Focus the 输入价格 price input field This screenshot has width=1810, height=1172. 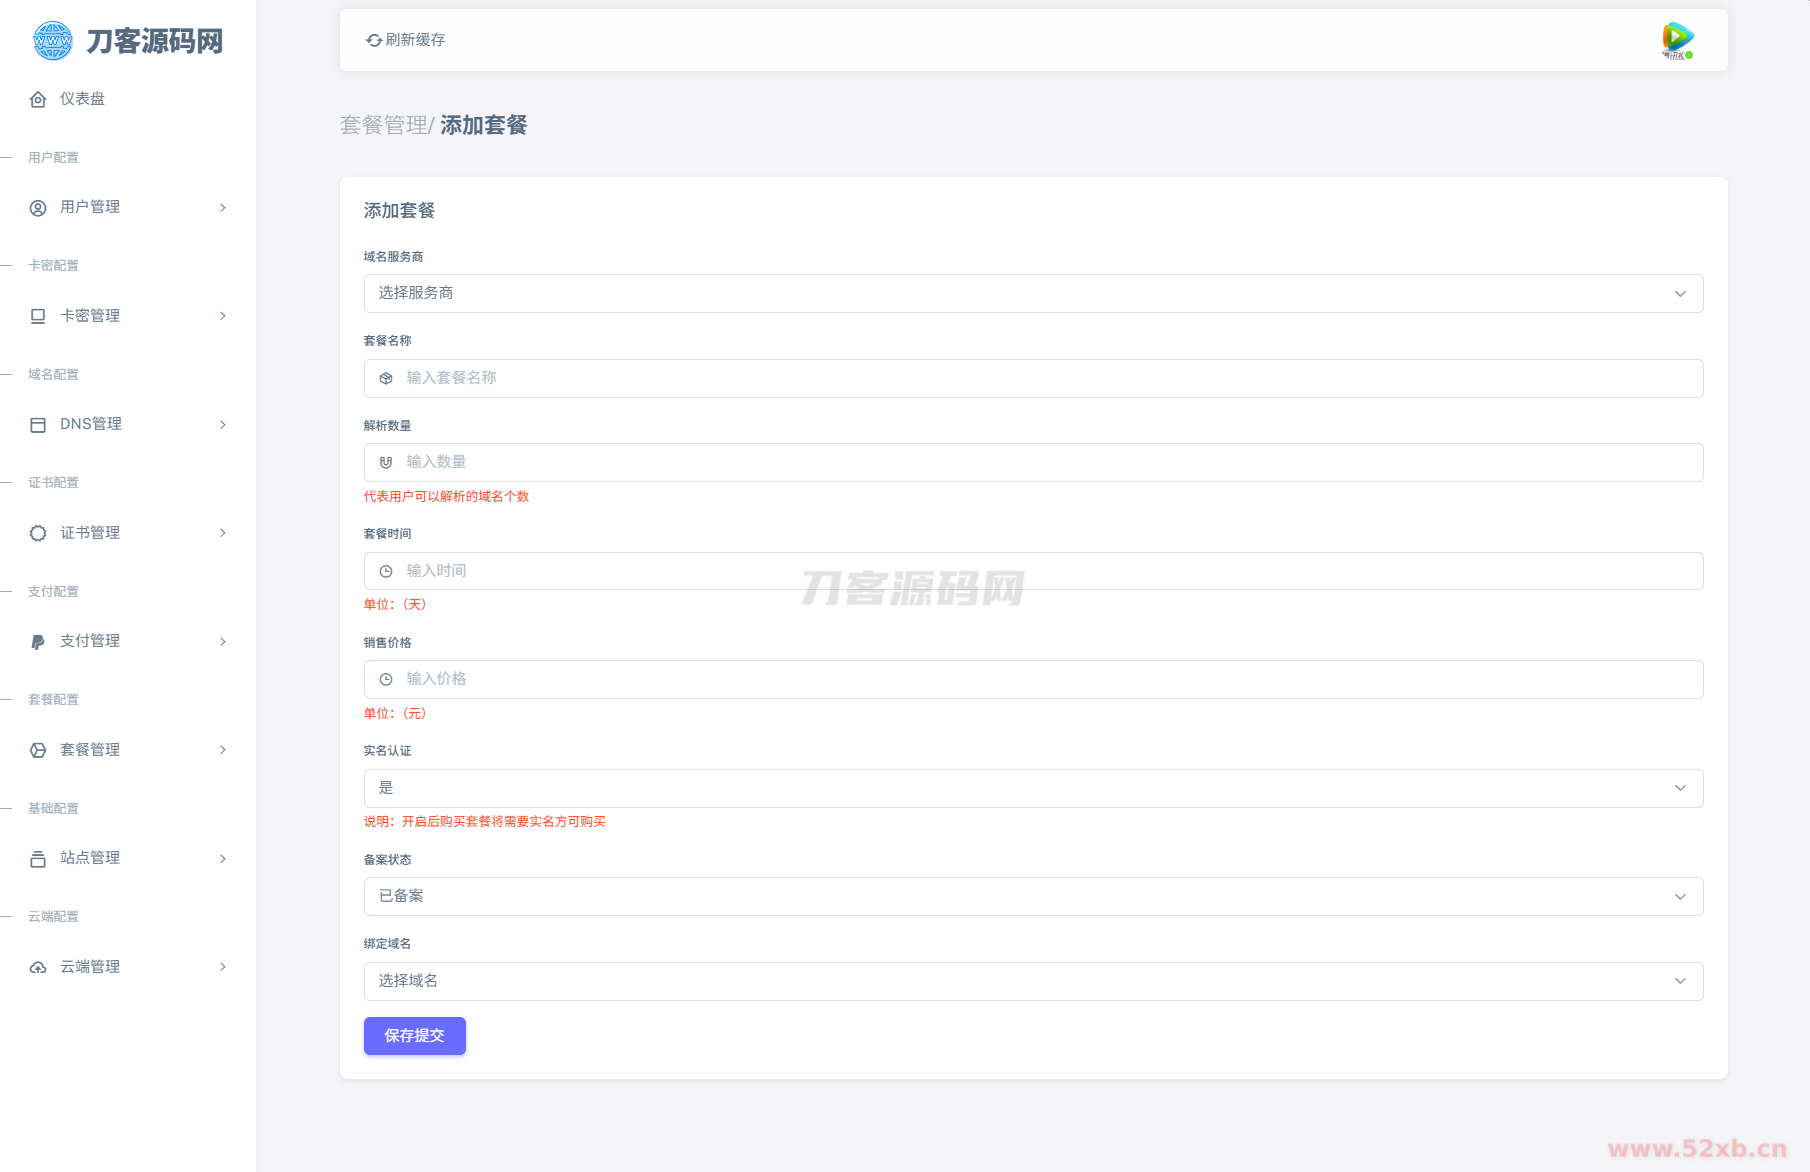coord(1040,679)
